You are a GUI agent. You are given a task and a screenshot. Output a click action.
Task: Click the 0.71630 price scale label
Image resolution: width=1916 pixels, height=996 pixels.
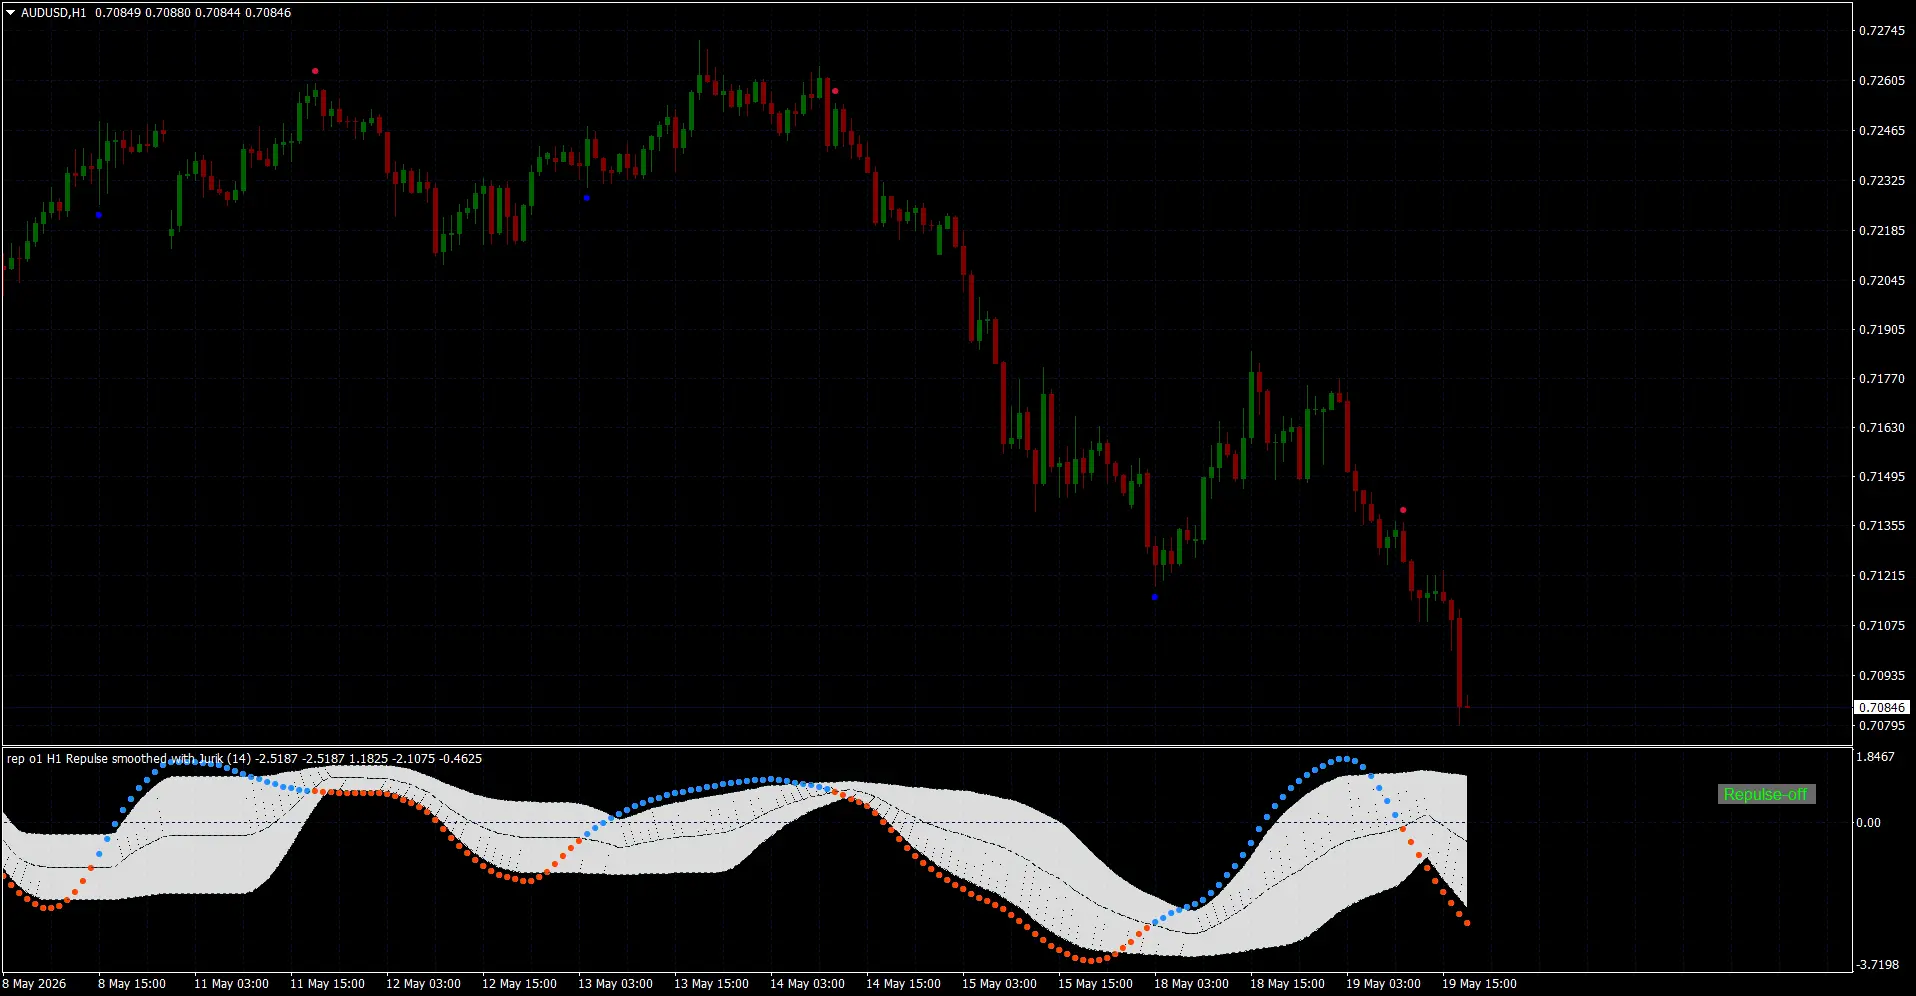[1881, 428]
